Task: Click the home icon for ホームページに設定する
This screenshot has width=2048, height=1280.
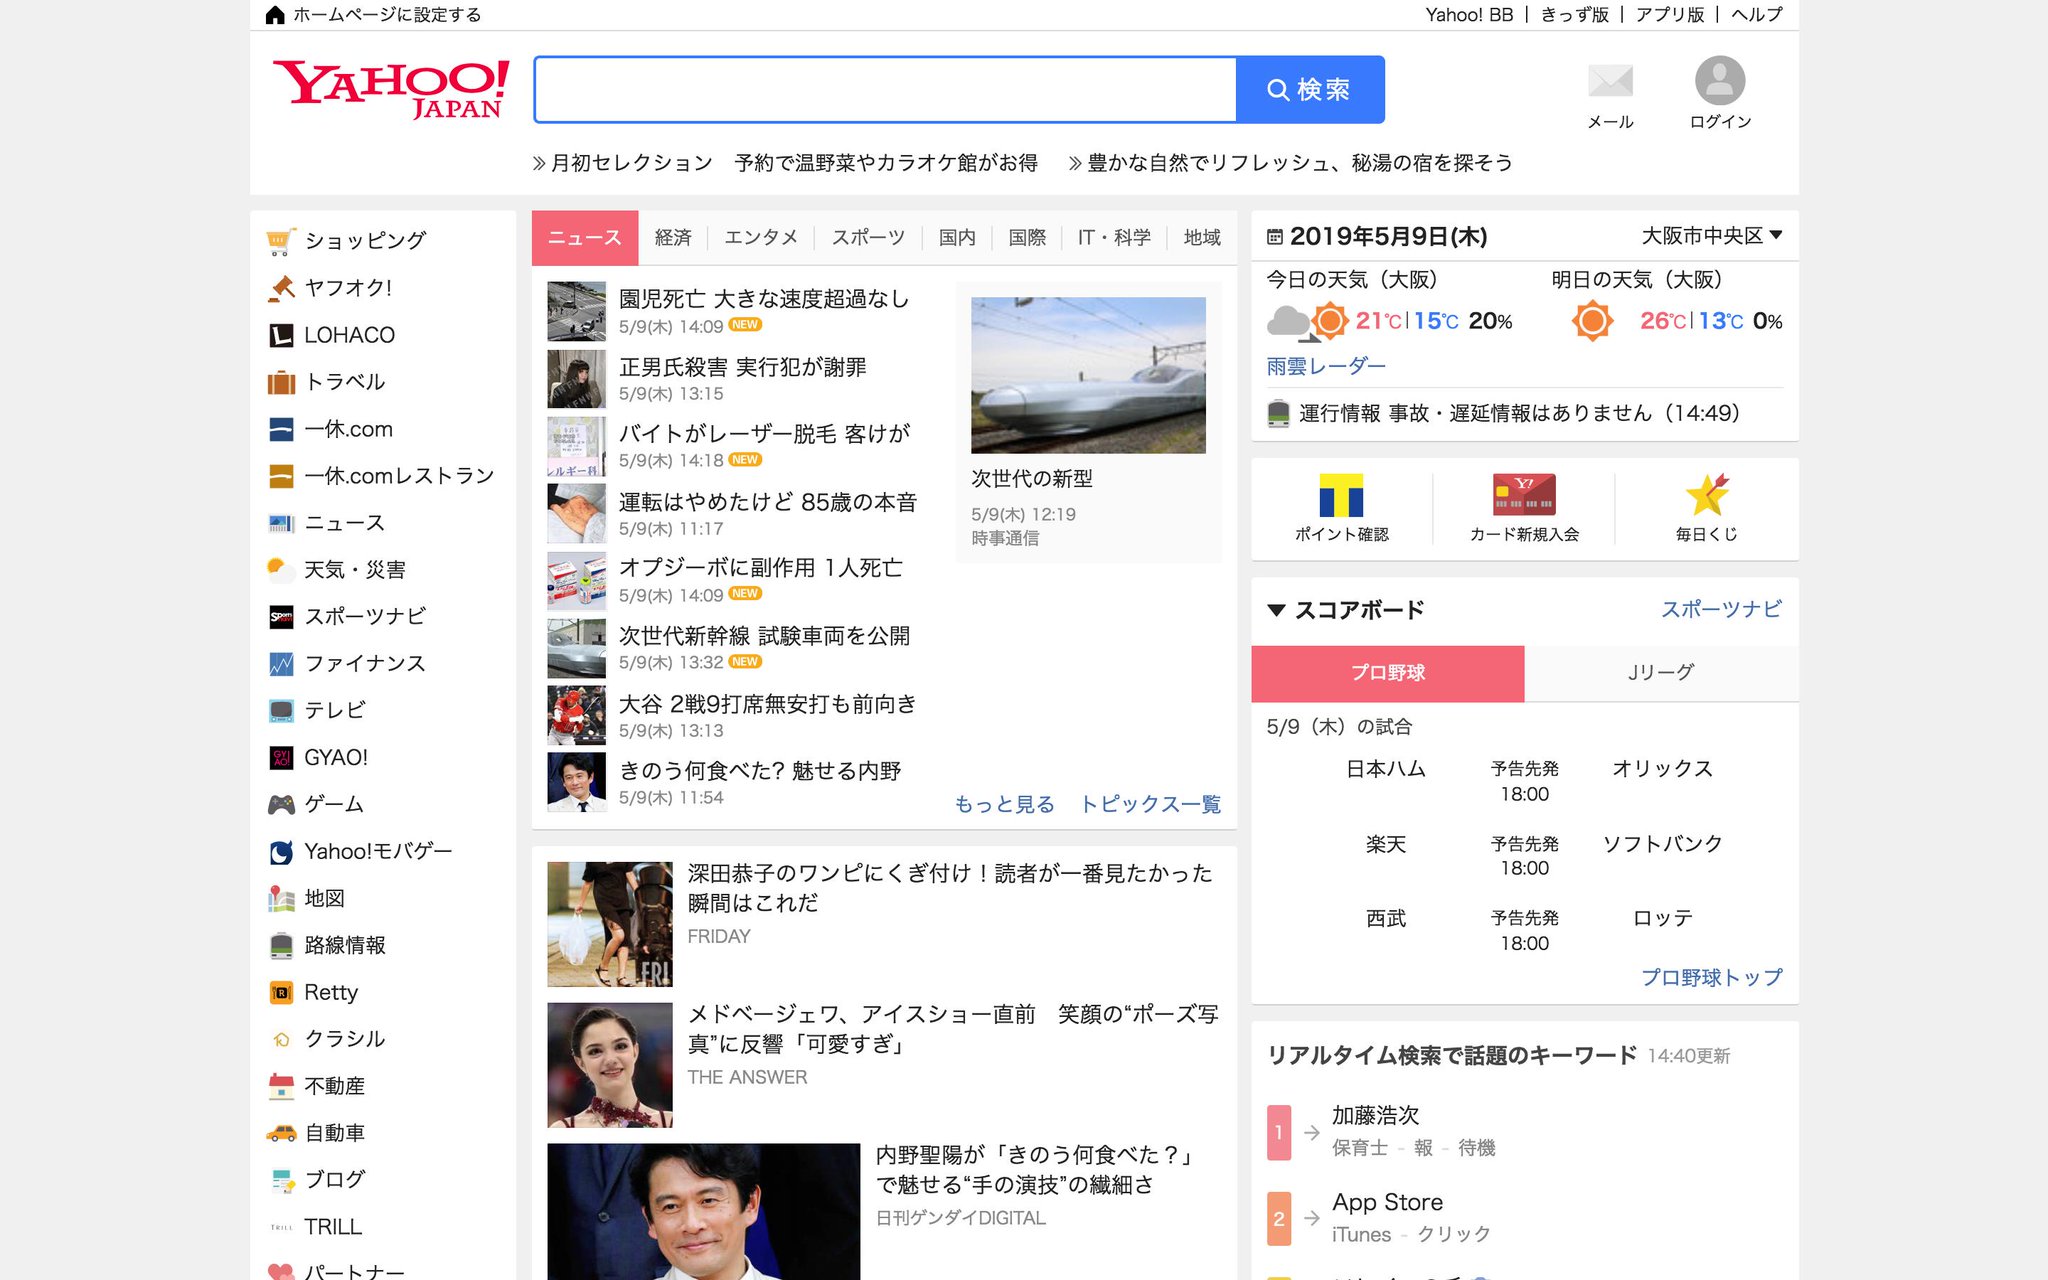Action: point(275,14)
